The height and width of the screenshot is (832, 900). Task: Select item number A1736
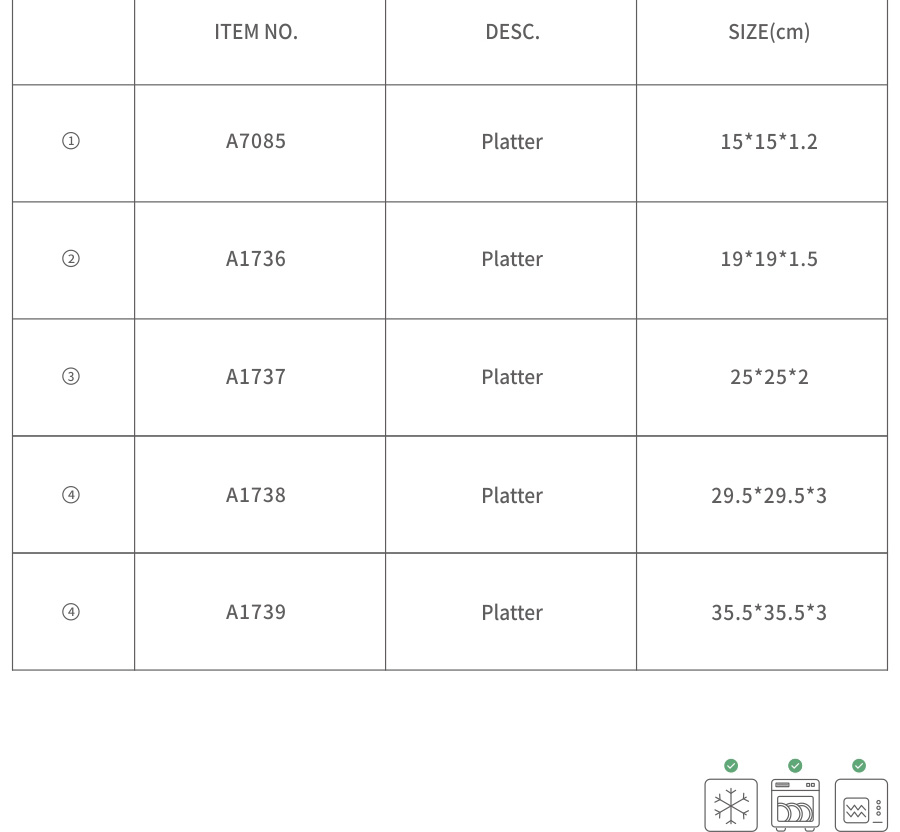(x=256, y=259)
